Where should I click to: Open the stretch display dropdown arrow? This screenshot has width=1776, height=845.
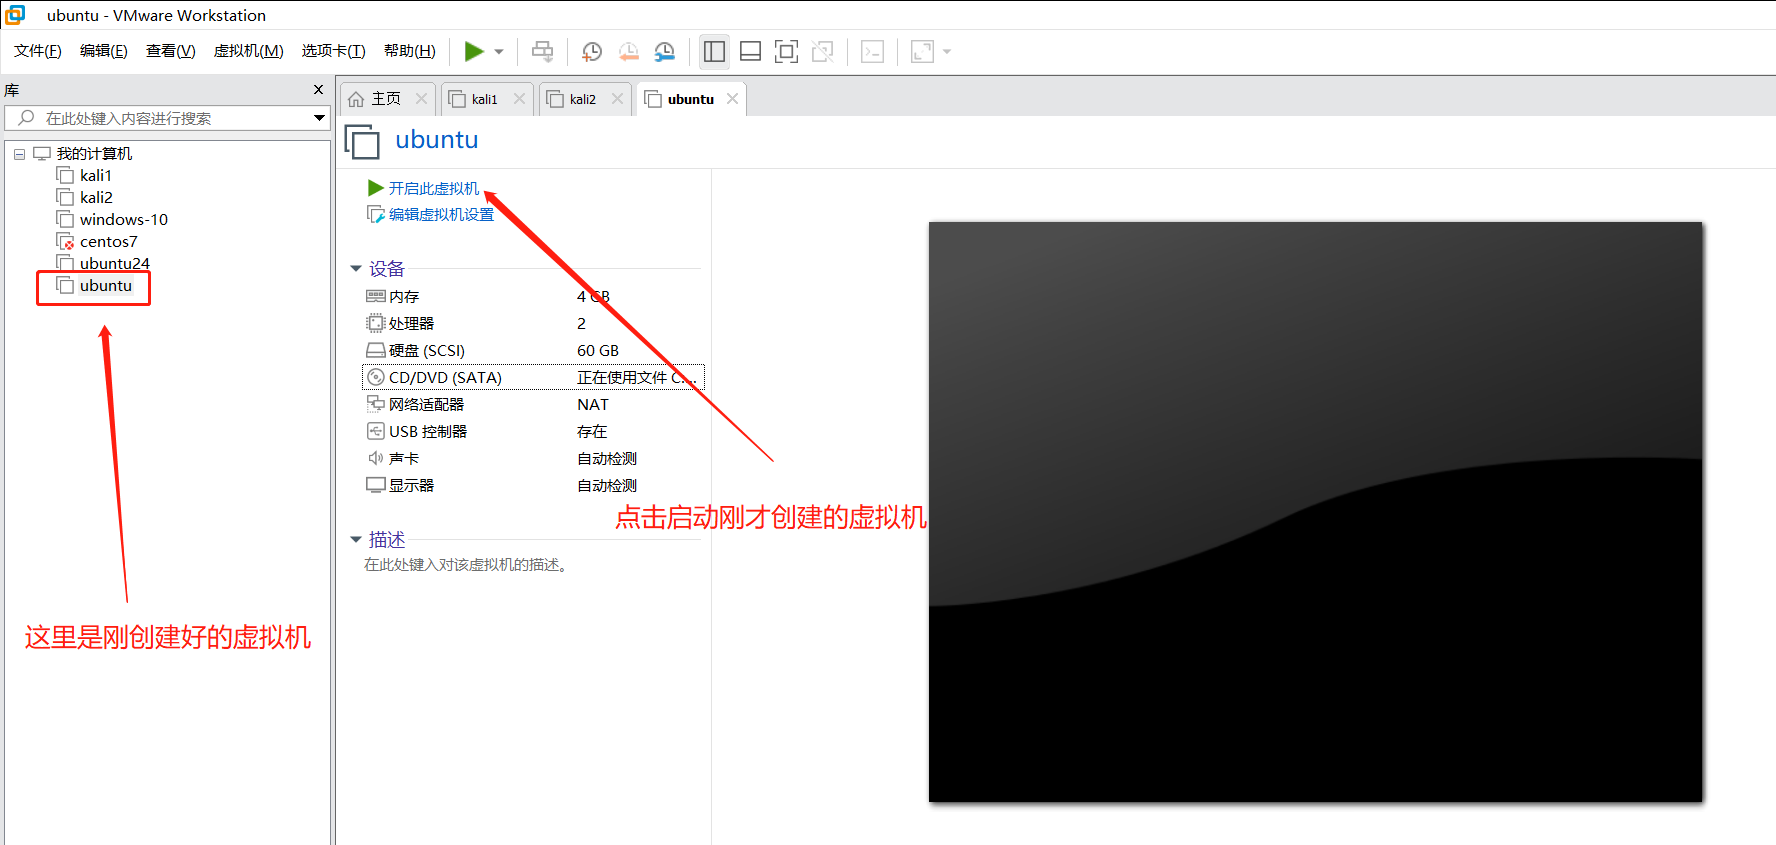pos(947,51)
